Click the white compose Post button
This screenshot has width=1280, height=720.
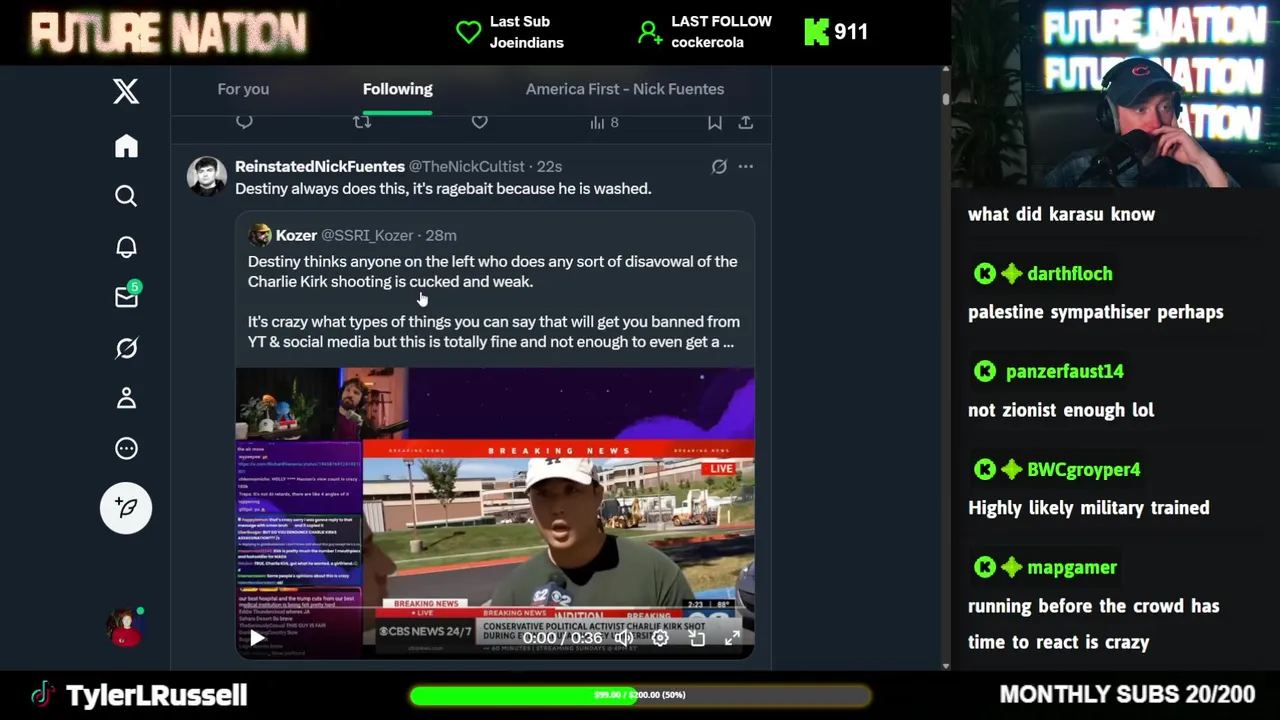pos(126,508)
